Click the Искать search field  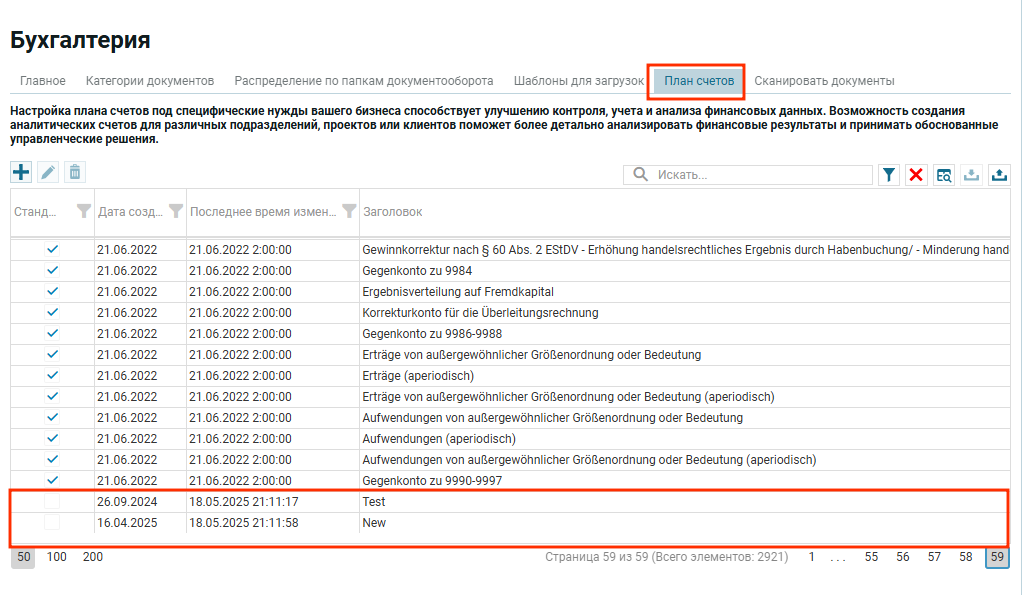(760, 175)
